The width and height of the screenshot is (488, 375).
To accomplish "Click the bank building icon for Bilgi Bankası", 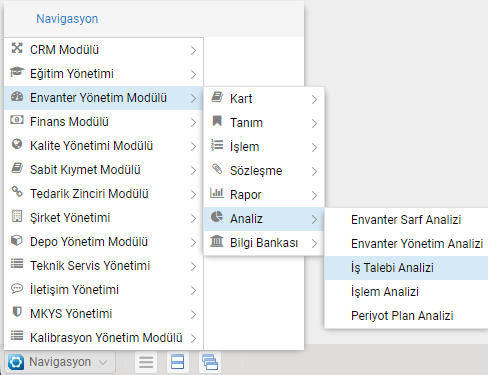I will tap(217, 241).
